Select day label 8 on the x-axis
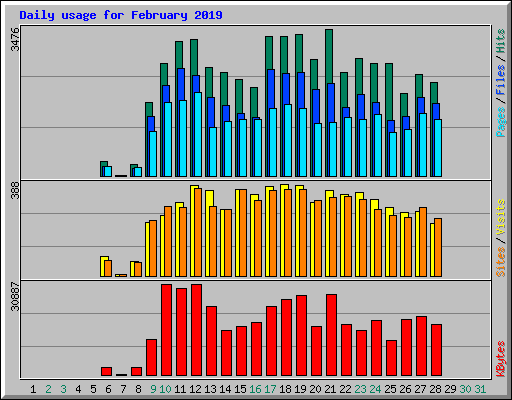The image size is (512, 400). point(138,389)
